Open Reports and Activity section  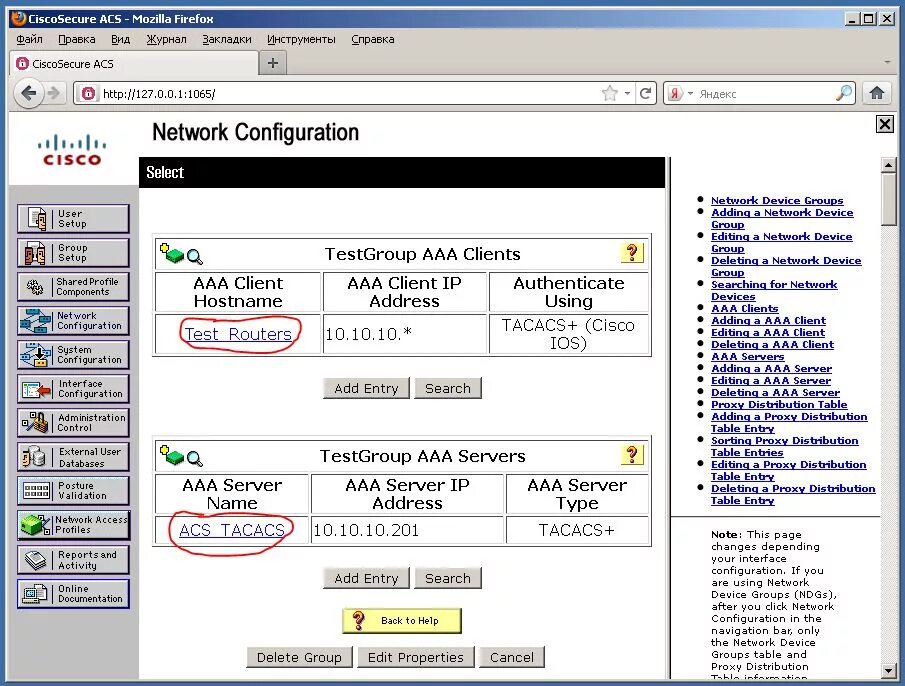pyautogui.click(x=73, y=560)
